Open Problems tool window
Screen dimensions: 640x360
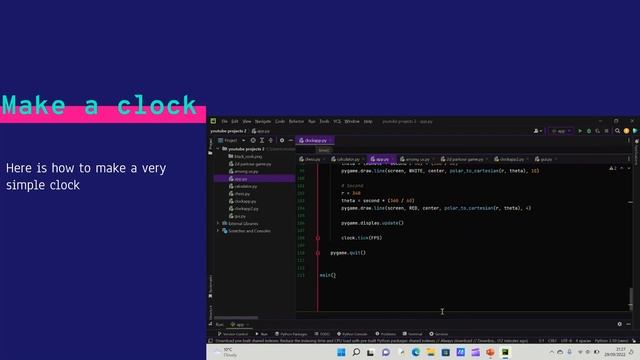pos(385,334)
